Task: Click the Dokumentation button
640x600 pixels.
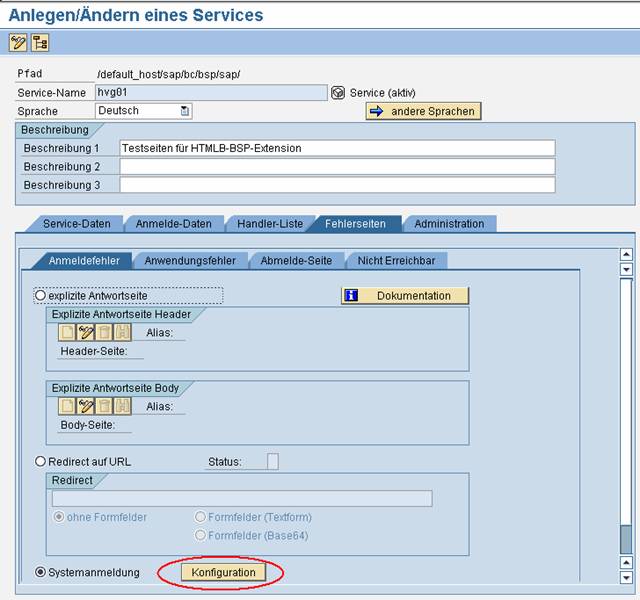Action: [405, 296]
